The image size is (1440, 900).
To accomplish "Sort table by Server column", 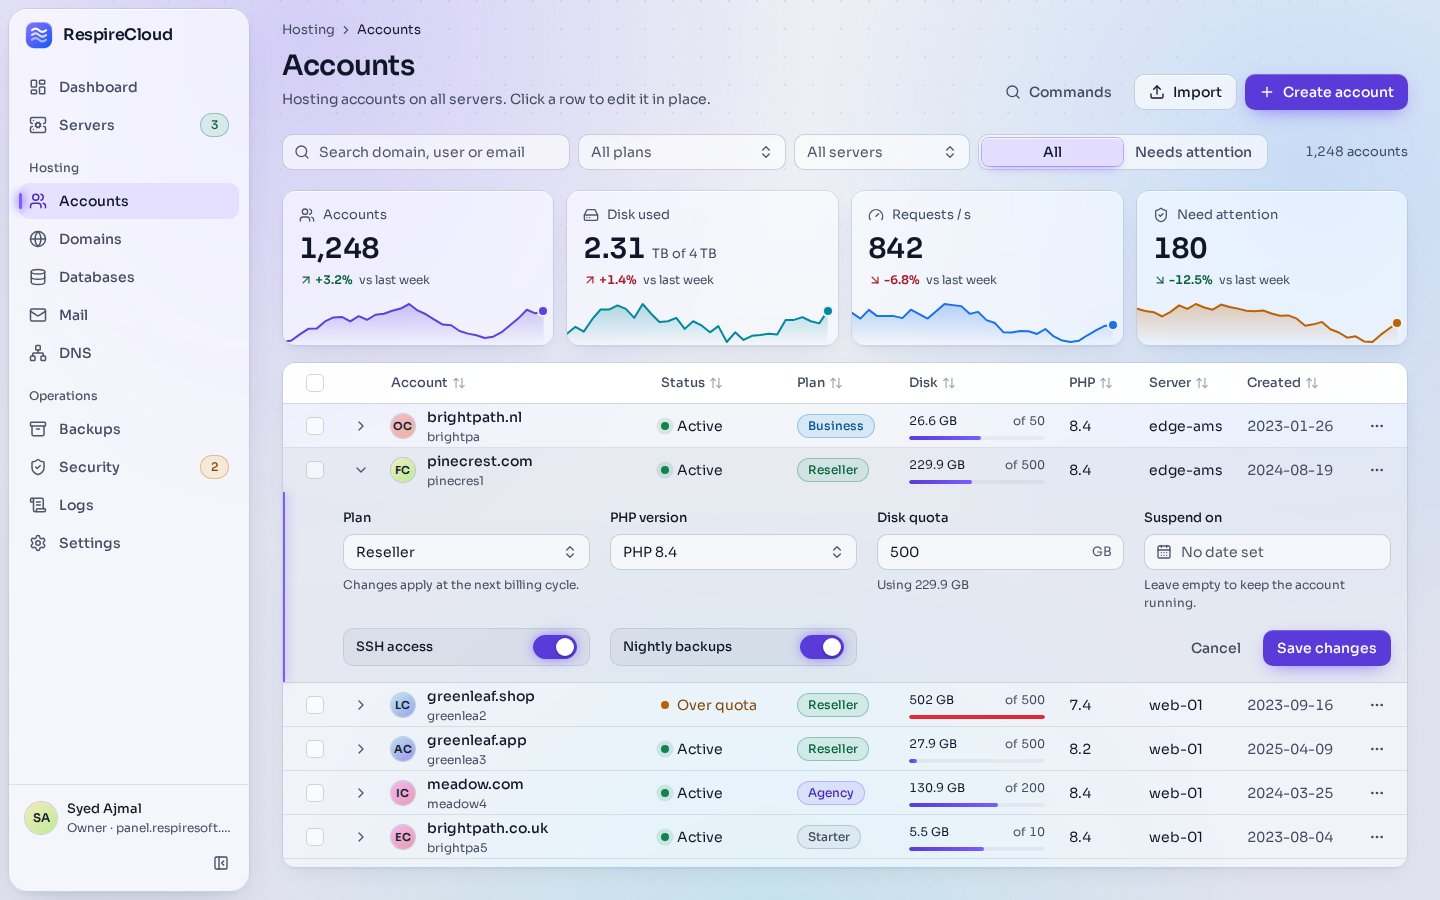I will pos(1178,383).
